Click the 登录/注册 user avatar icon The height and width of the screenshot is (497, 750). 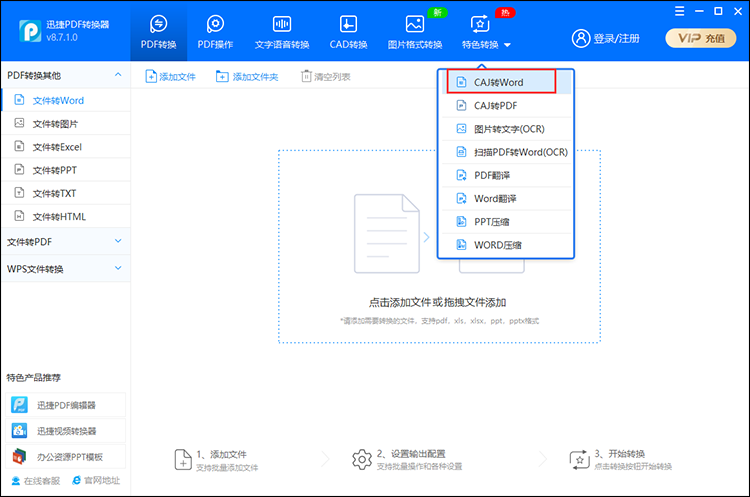pos(581,38)
